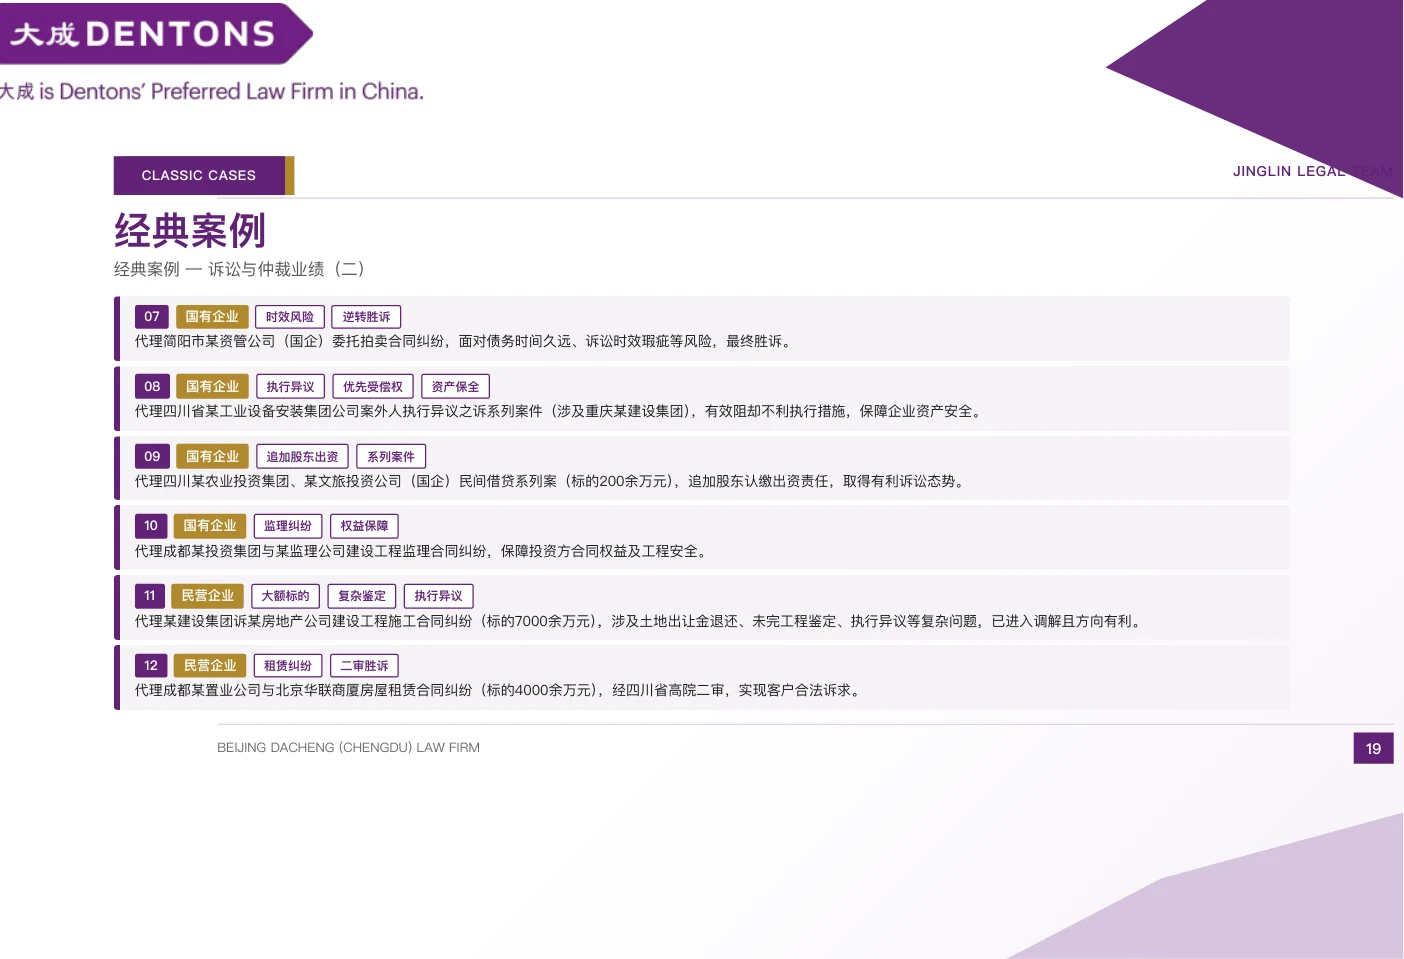Screen dimensions: 1404x959
Task: Click 民营企业 tag in case 11
Action: click(208, 596)
